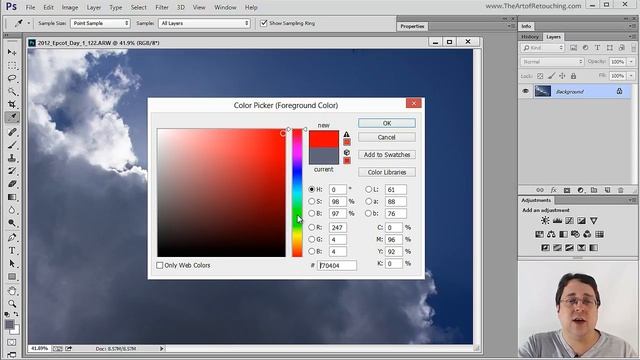This screenshot has width=640, height=360.
Task: Select the Hand tool
Action: pos(12,291)
